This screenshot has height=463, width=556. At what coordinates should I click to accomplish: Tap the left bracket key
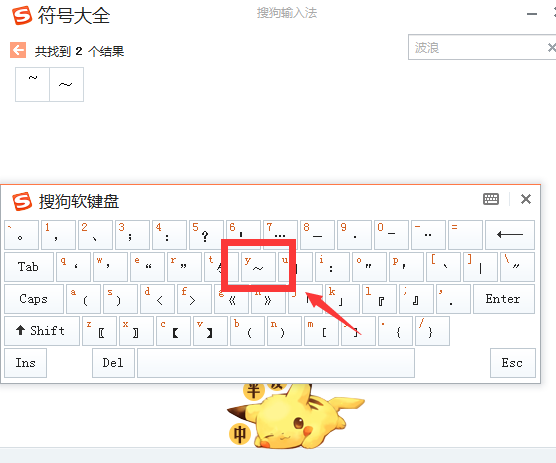click(443, 267)
